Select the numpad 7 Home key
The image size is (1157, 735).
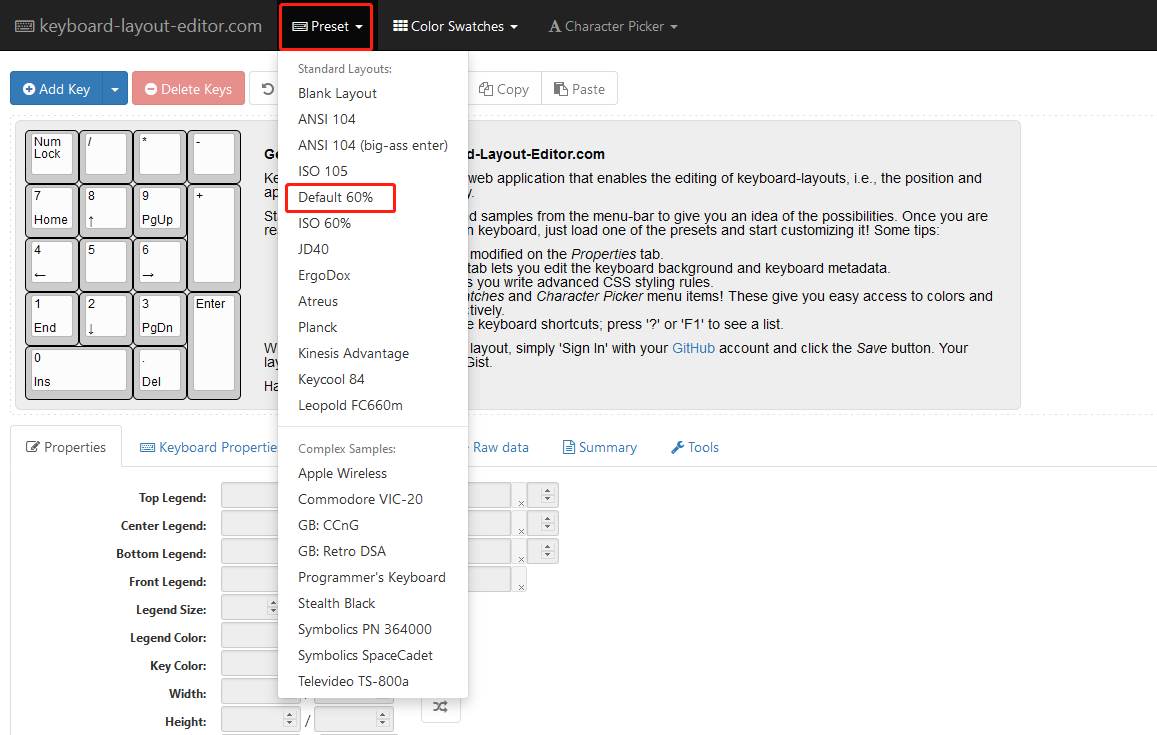pos(52,210)
